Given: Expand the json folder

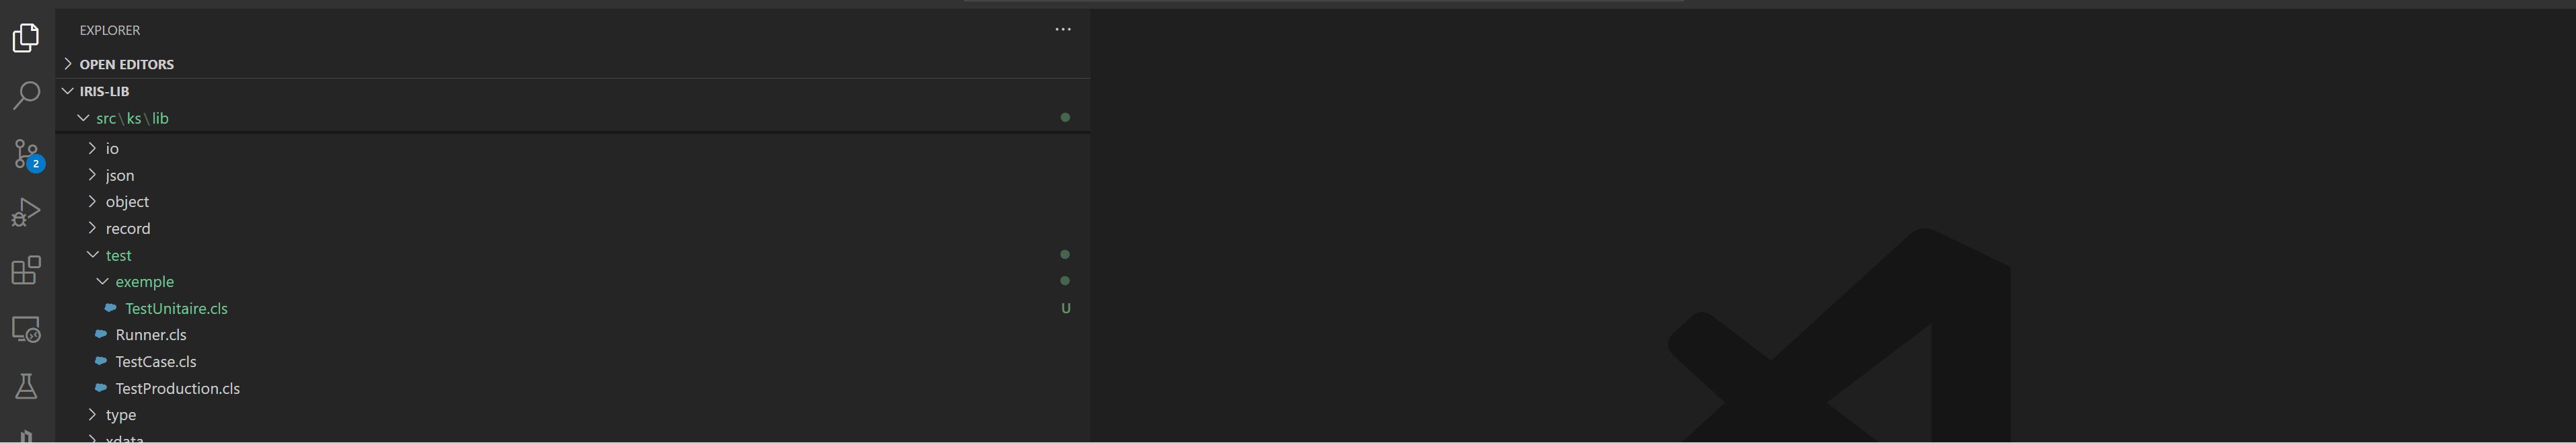Looking at the screenshot, I should pyautogui.click(x=120, y=175).
